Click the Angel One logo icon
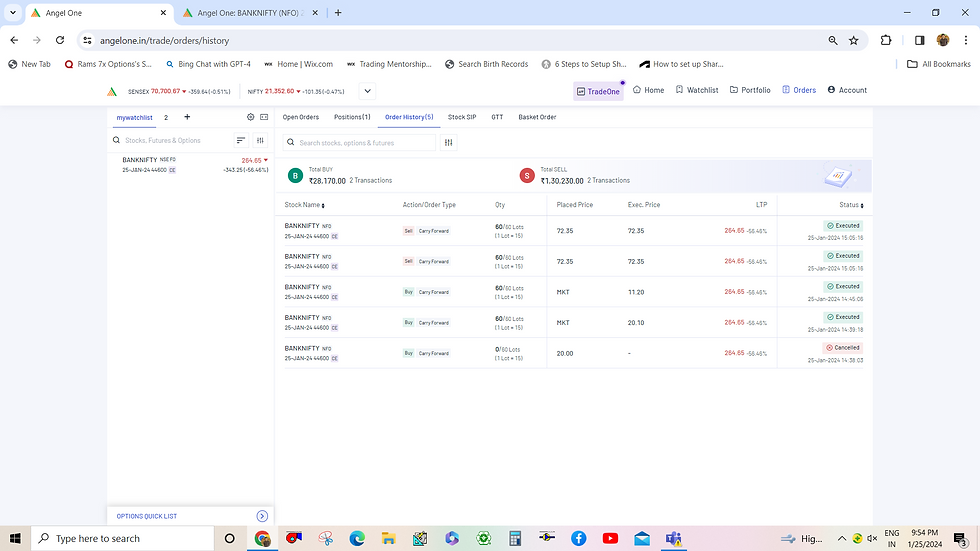The height and width of the screenshot is (551, 980). pyautogui.click(x=112, y=92)
